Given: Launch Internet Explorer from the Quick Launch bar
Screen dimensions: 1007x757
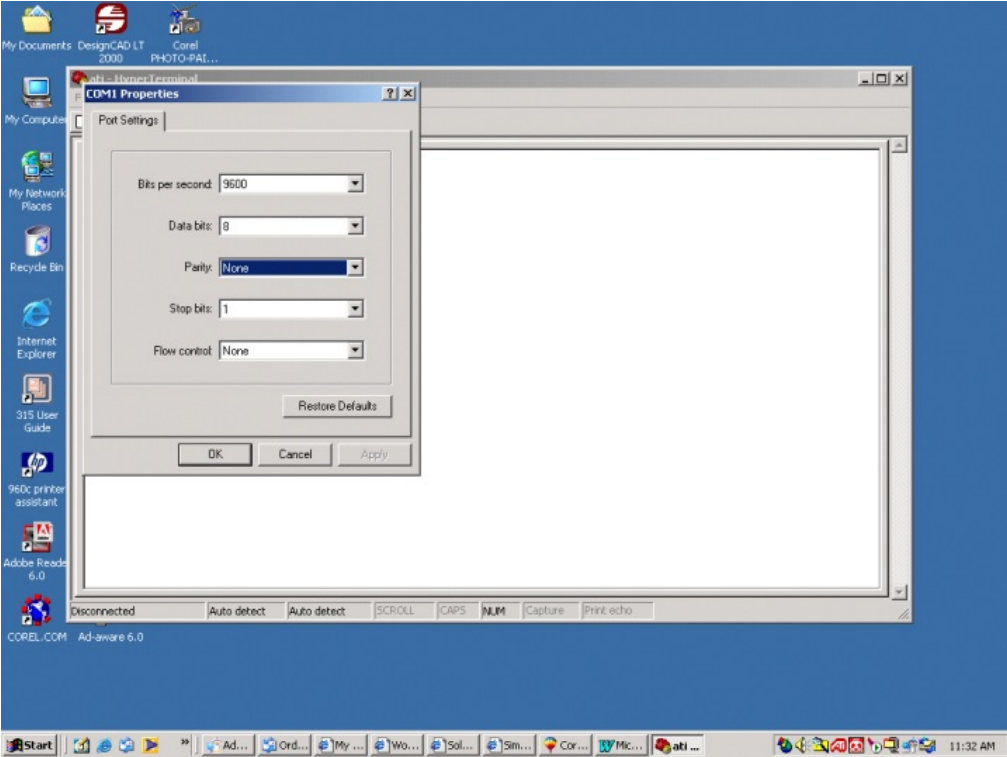Looking at the screenshot, I should point(104,745).
